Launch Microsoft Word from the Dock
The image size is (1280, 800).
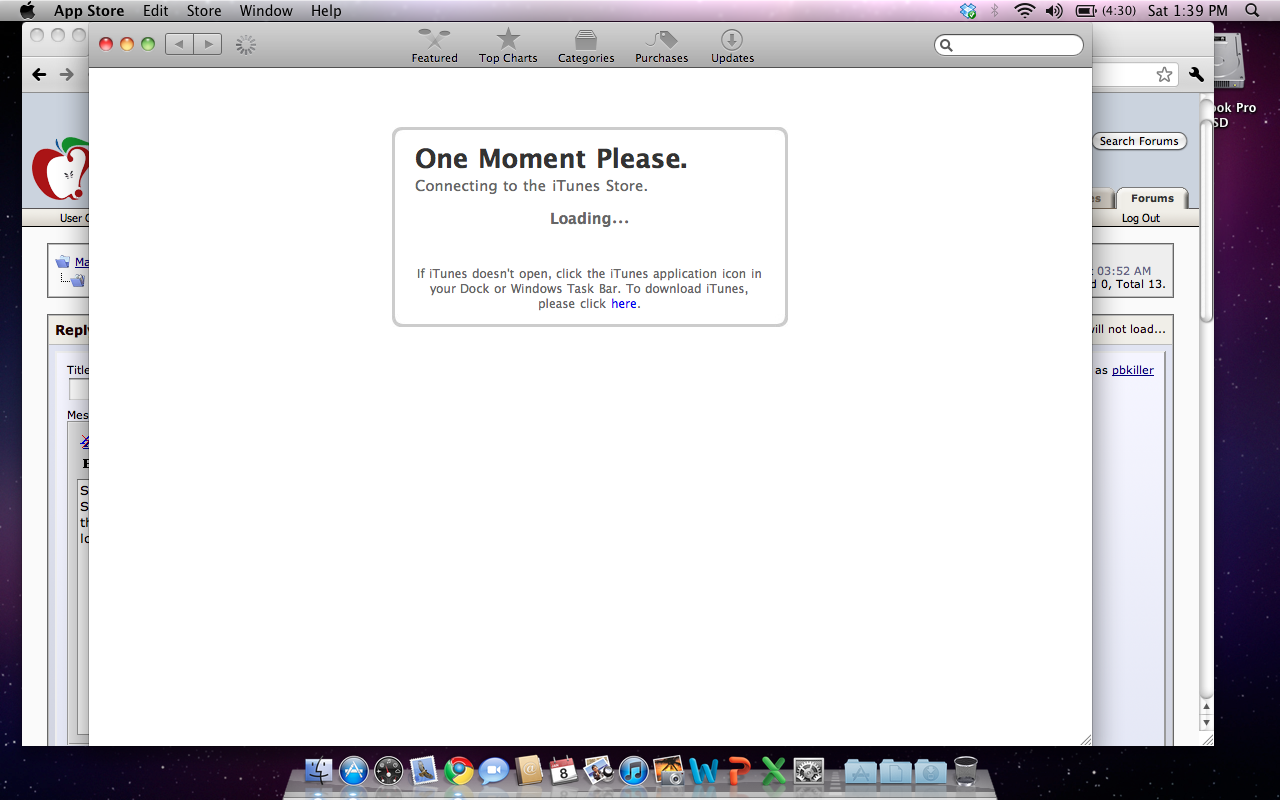click(x=704, y=771)
